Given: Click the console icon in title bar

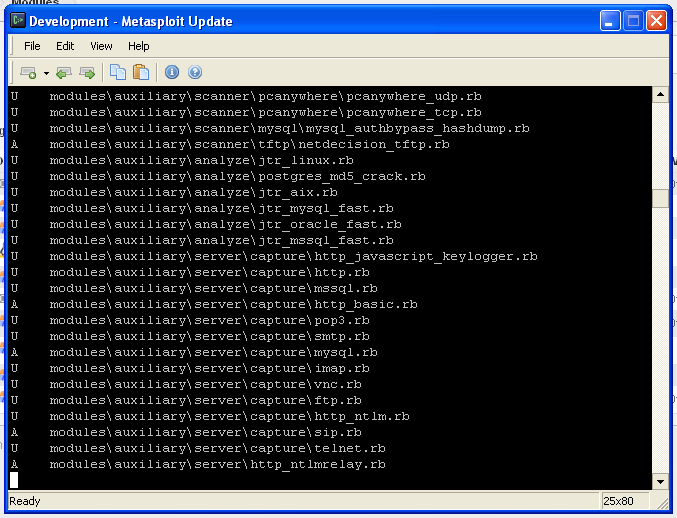Looking at the screenshot, I should pos(18,21).
